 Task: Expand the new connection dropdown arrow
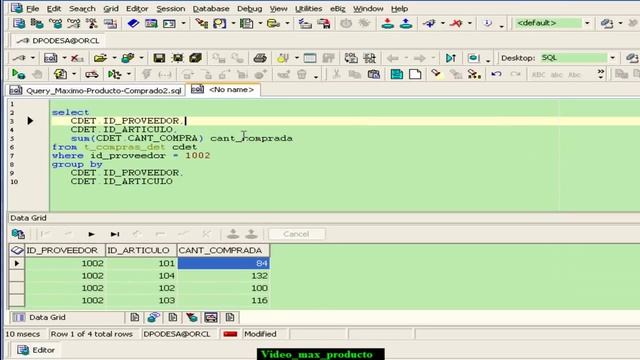[x=443, y=23]
